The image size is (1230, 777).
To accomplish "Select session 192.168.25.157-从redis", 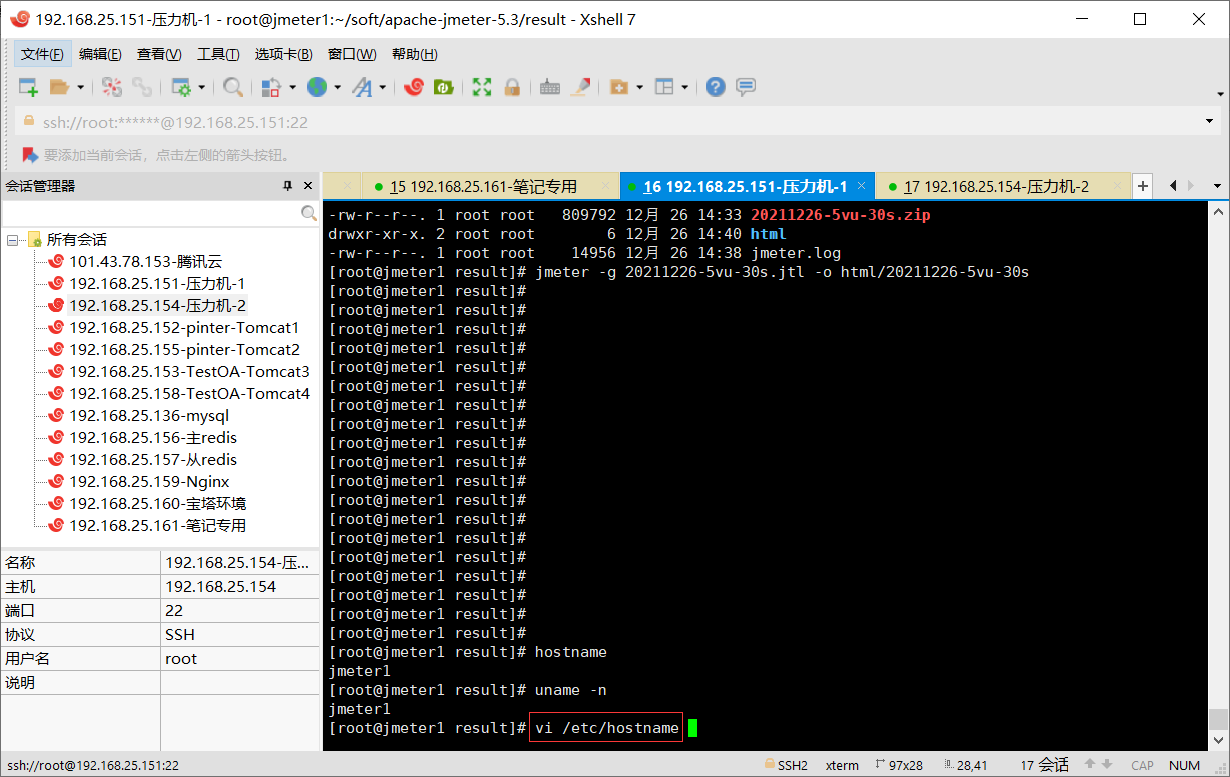I will click(153, 460).
